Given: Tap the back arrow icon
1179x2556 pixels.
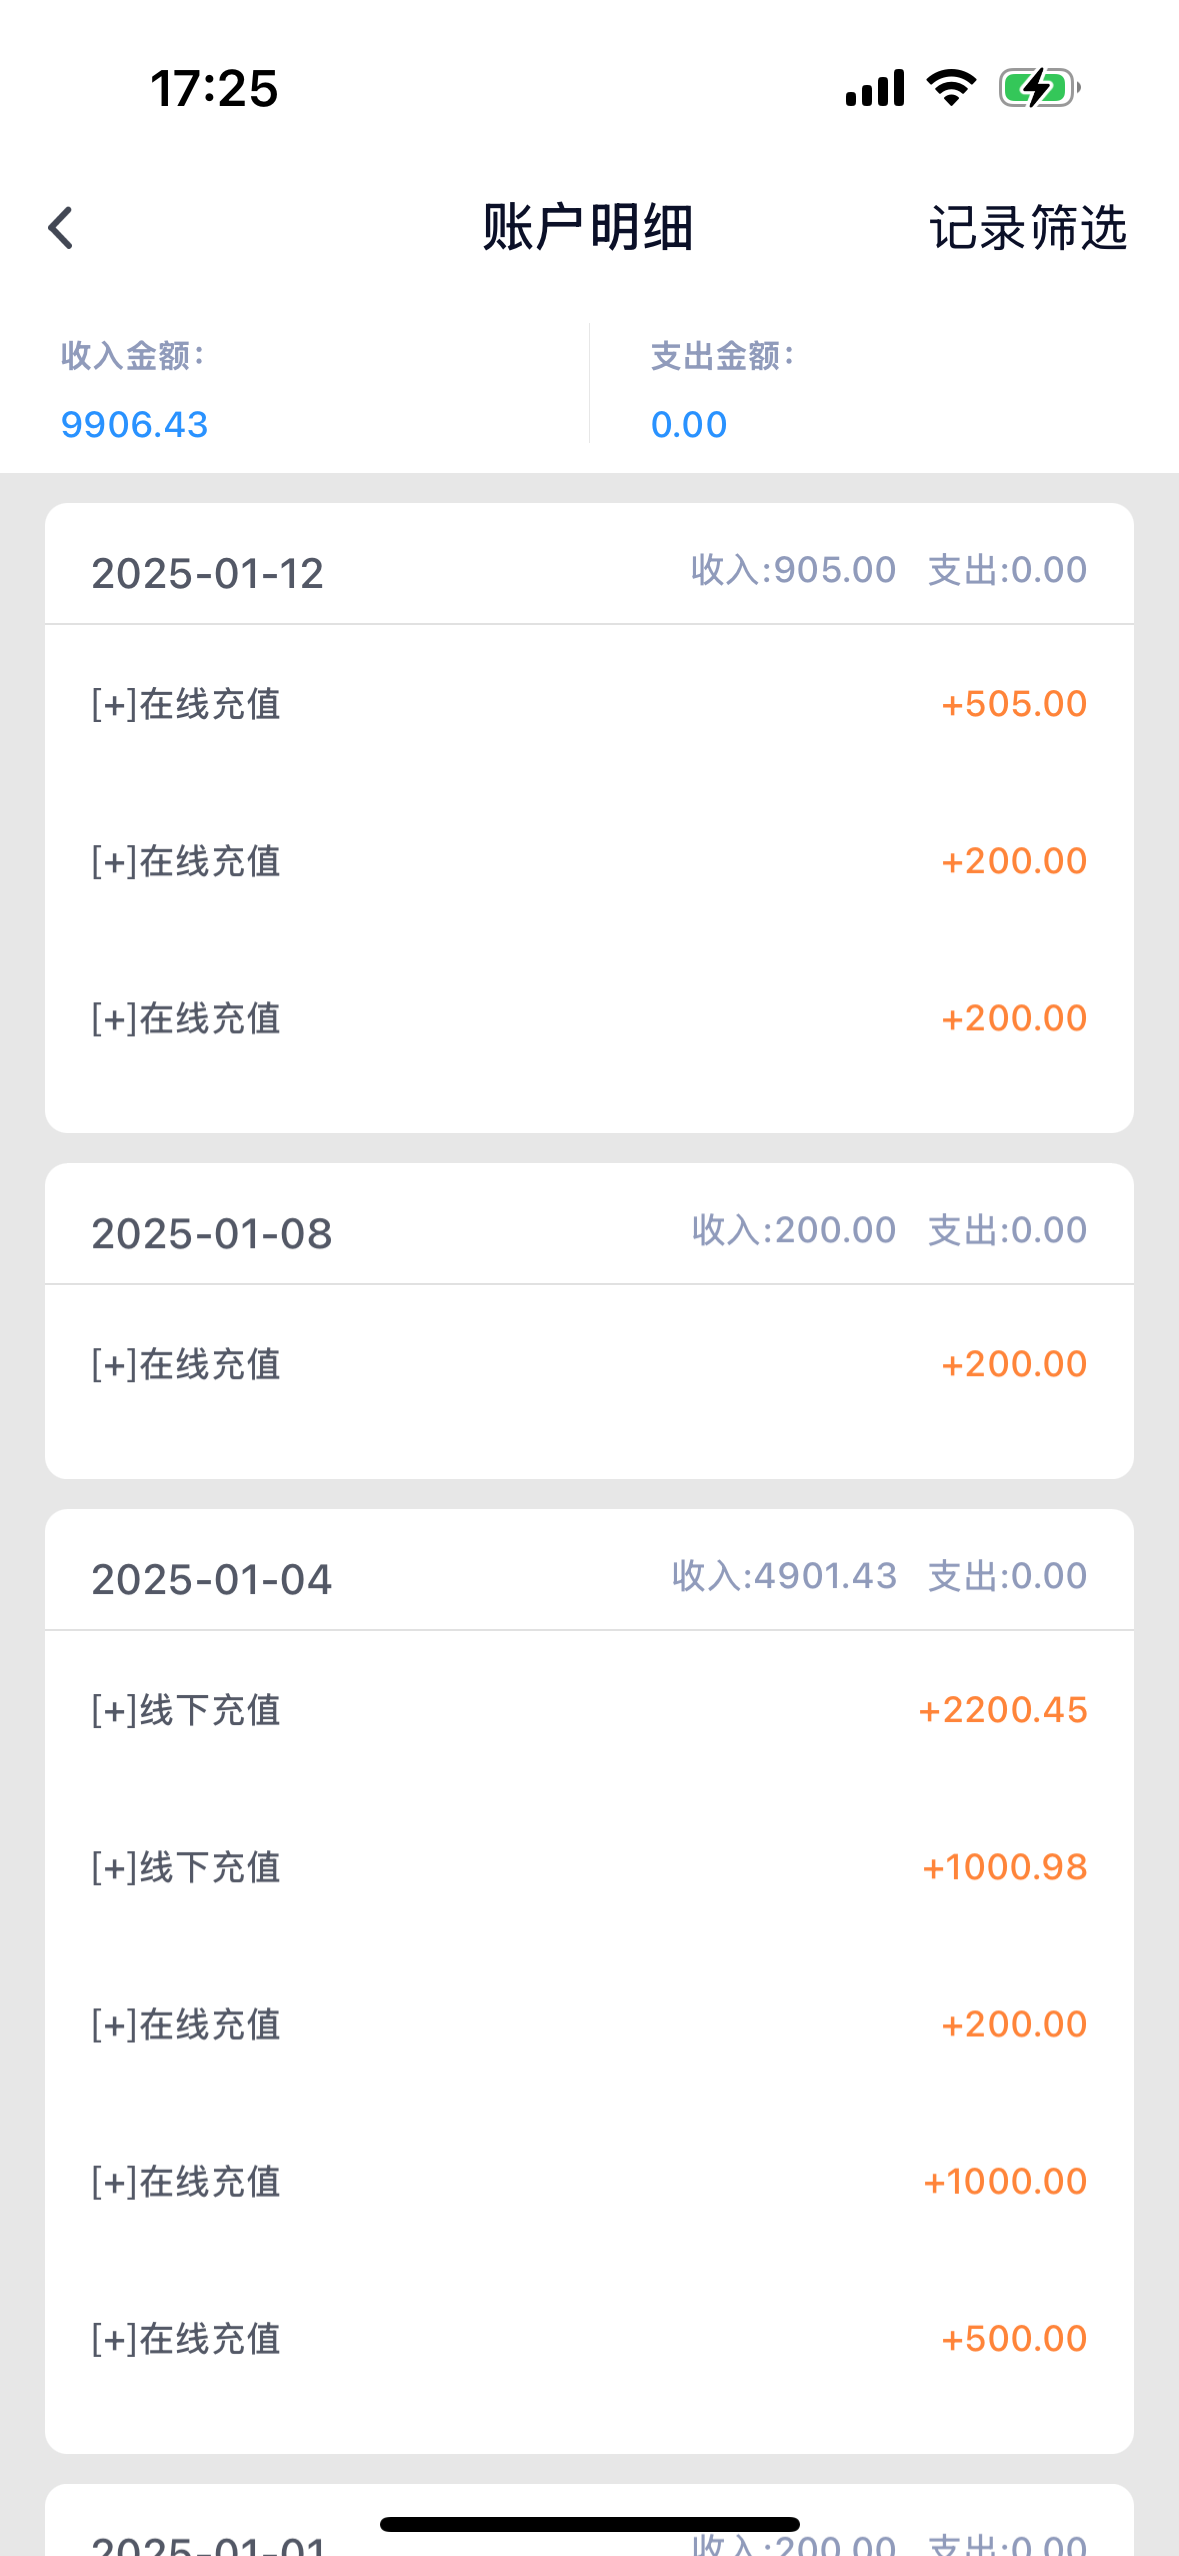Looking at the screenshot, I should tap(61, 228).
